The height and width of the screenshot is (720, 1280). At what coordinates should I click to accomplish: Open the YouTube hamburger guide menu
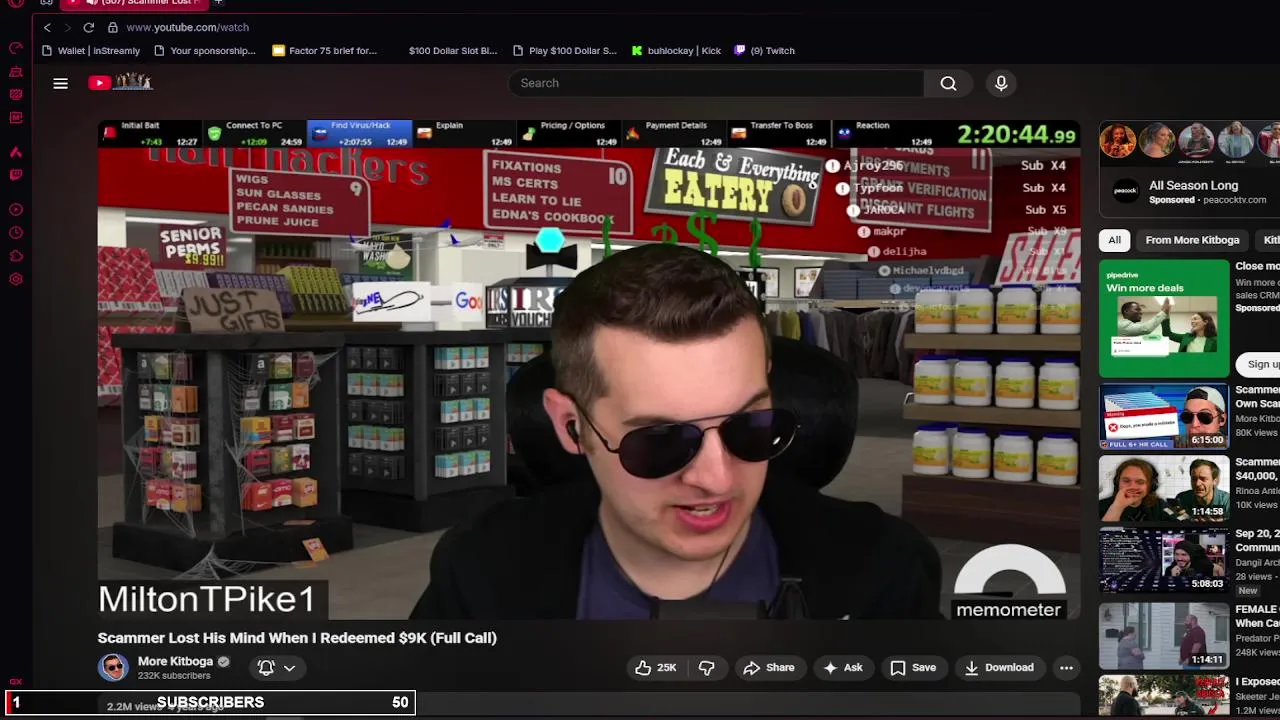coord(61,83)
